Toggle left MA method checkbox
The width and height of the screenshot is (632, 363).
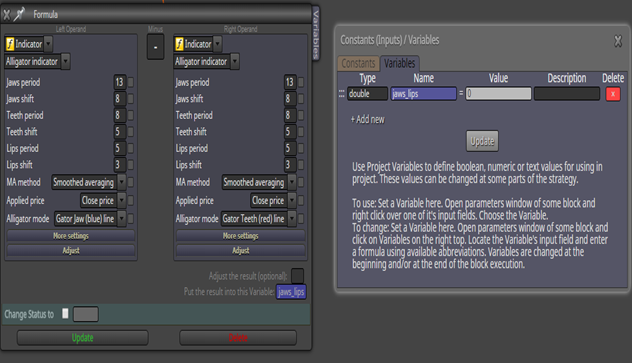pos(130,182)
